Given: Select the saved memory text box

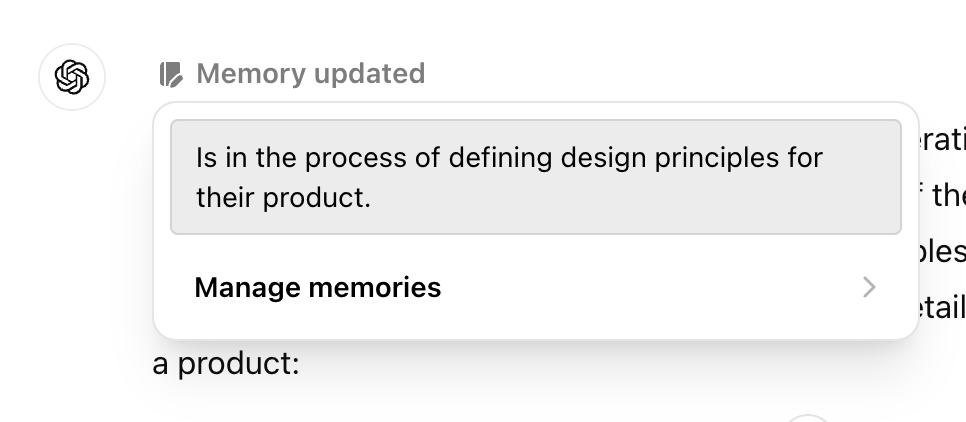Looking at the screenshot, I should [535, 177].
